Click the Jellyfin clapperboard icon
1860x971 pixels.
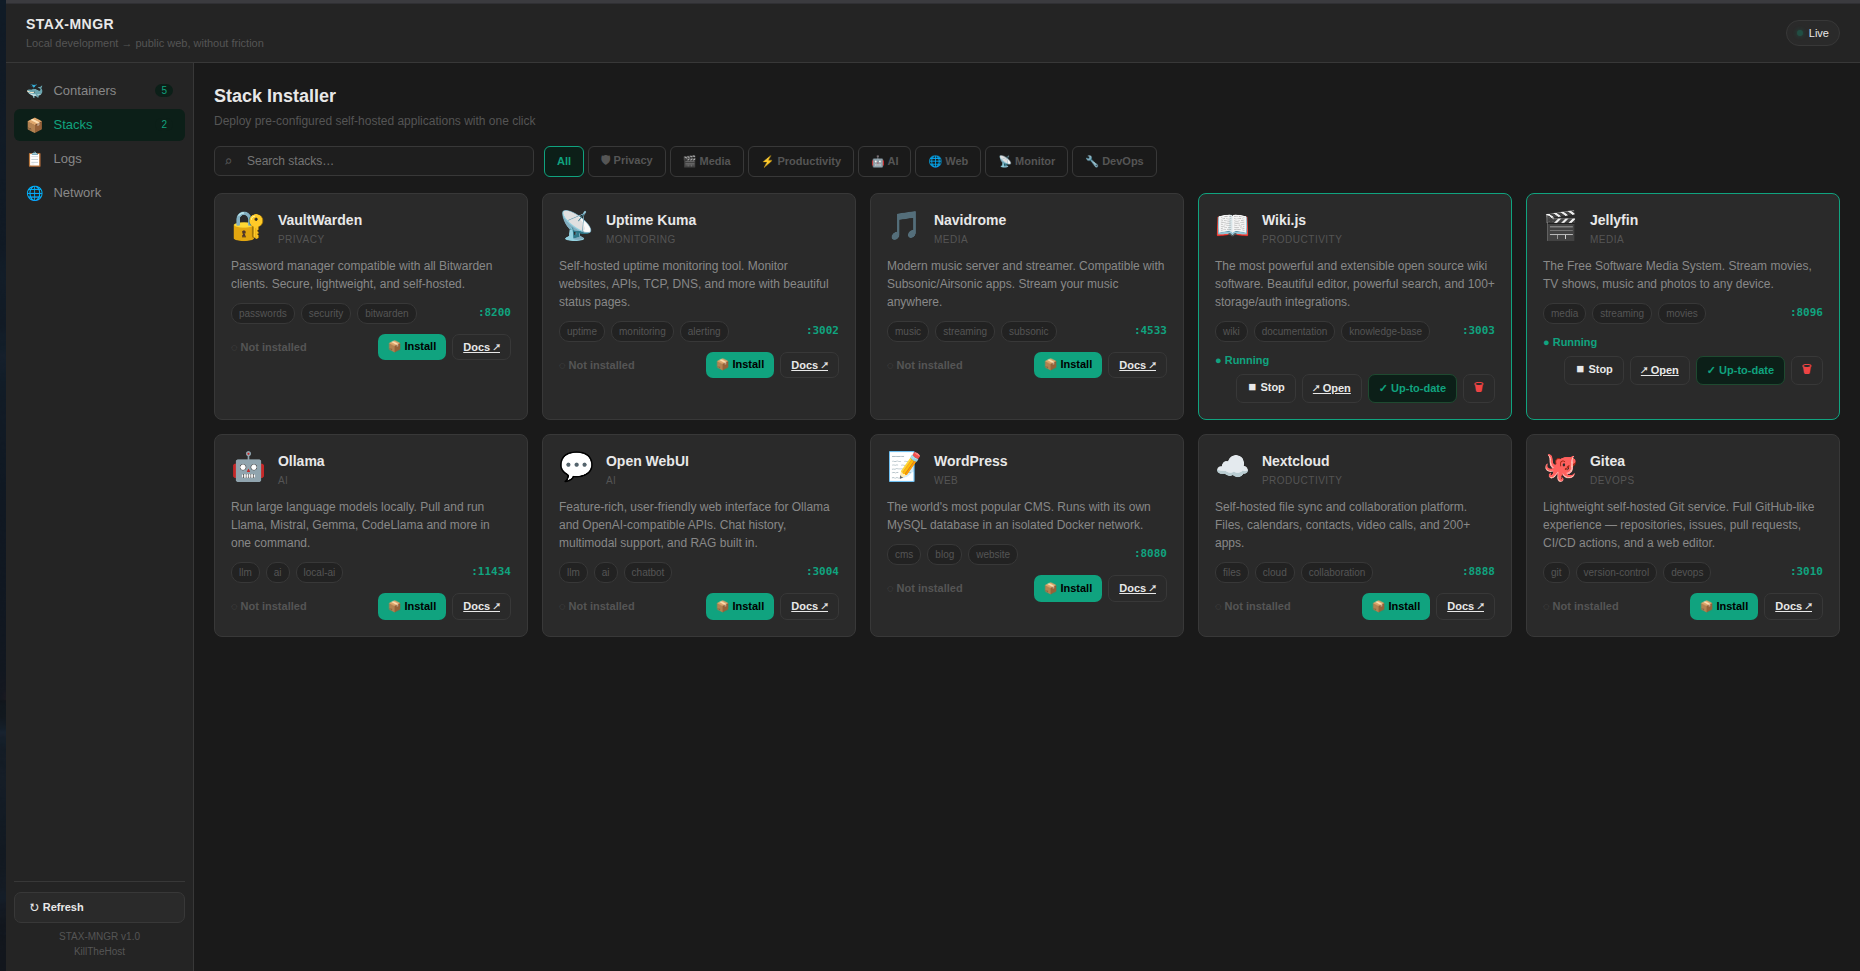coord(1559,227)
